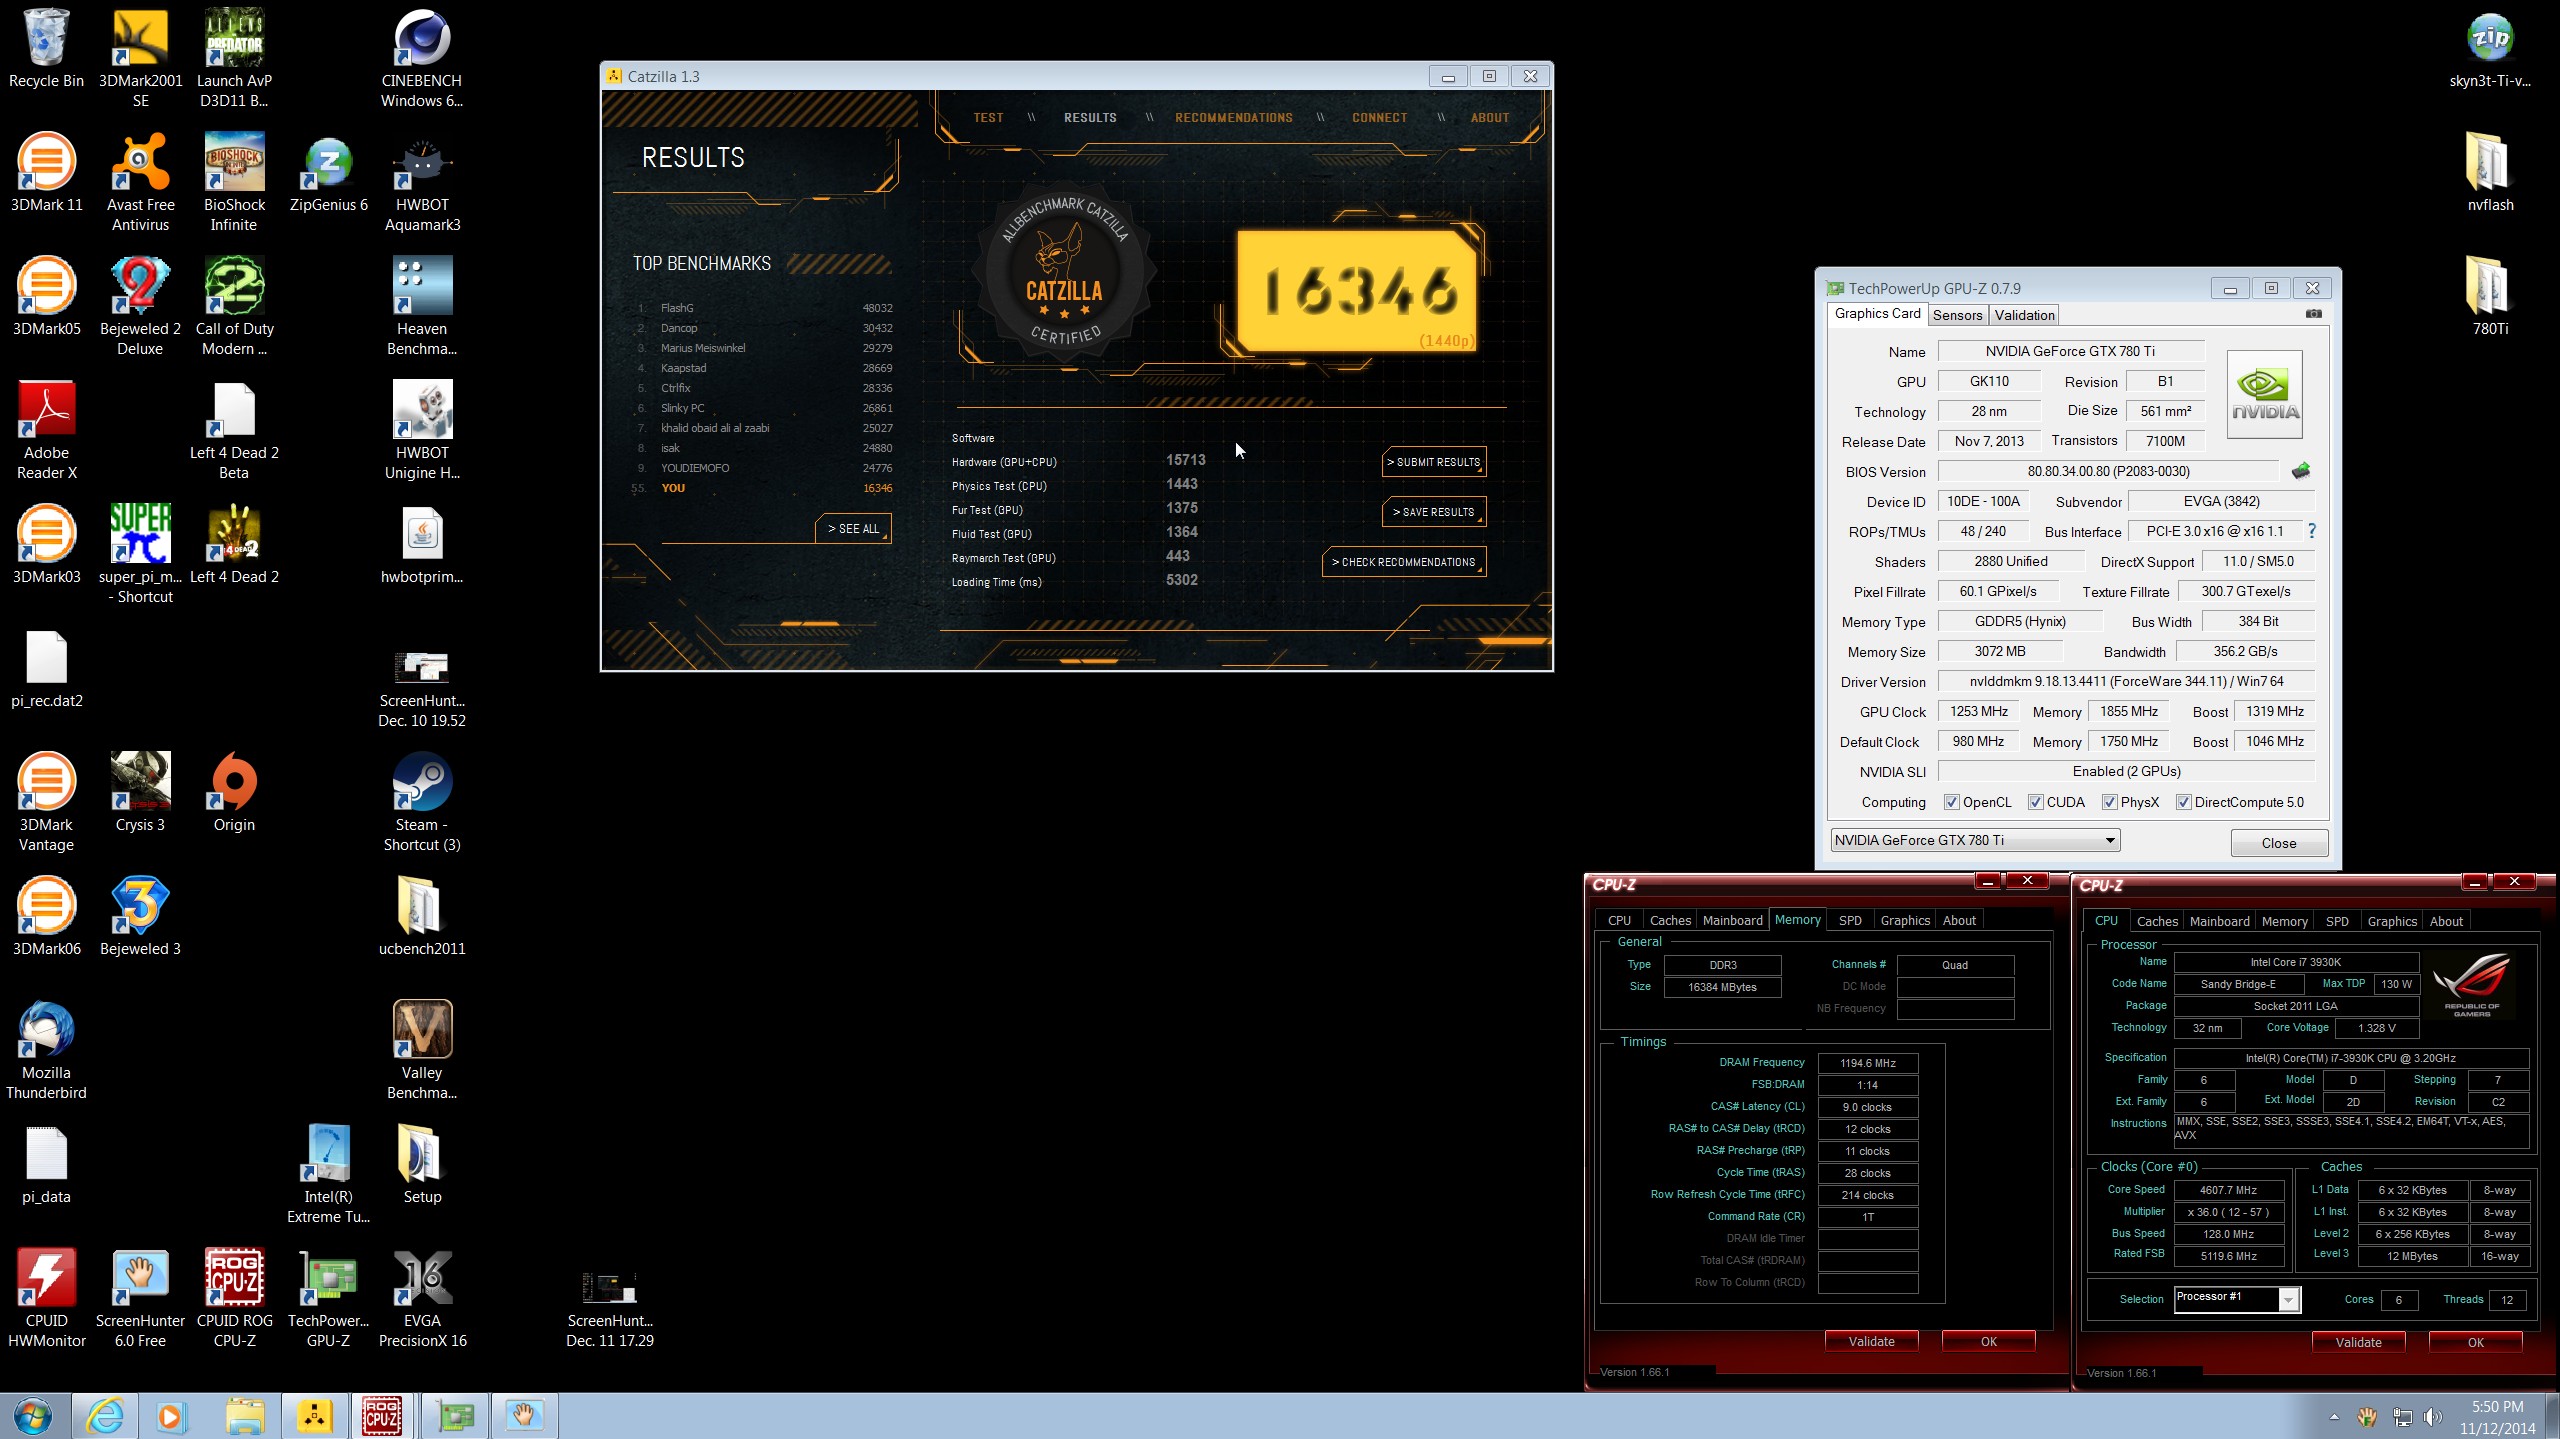Launch the Heaven Benchmark shortcut

tap(422, 306)
